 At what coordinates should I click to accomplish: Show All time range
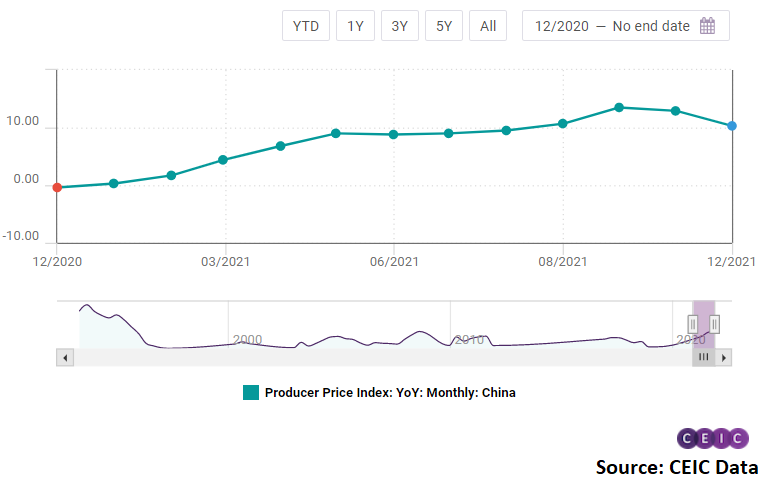pyautogui.click(x=488, y=26)
